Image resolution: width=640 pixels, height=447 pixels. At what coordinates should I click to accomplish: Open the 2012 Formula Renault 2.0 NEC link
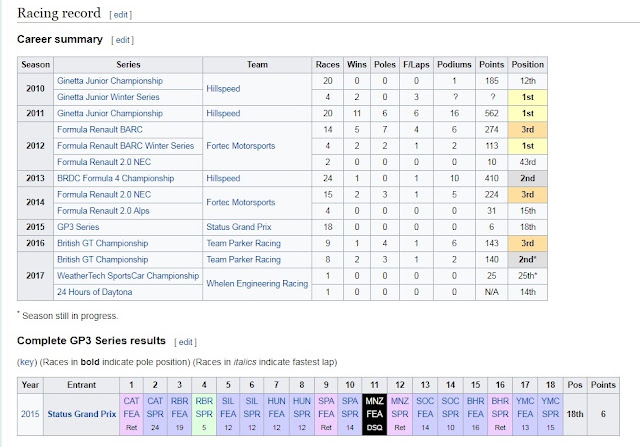coord(104,162)
